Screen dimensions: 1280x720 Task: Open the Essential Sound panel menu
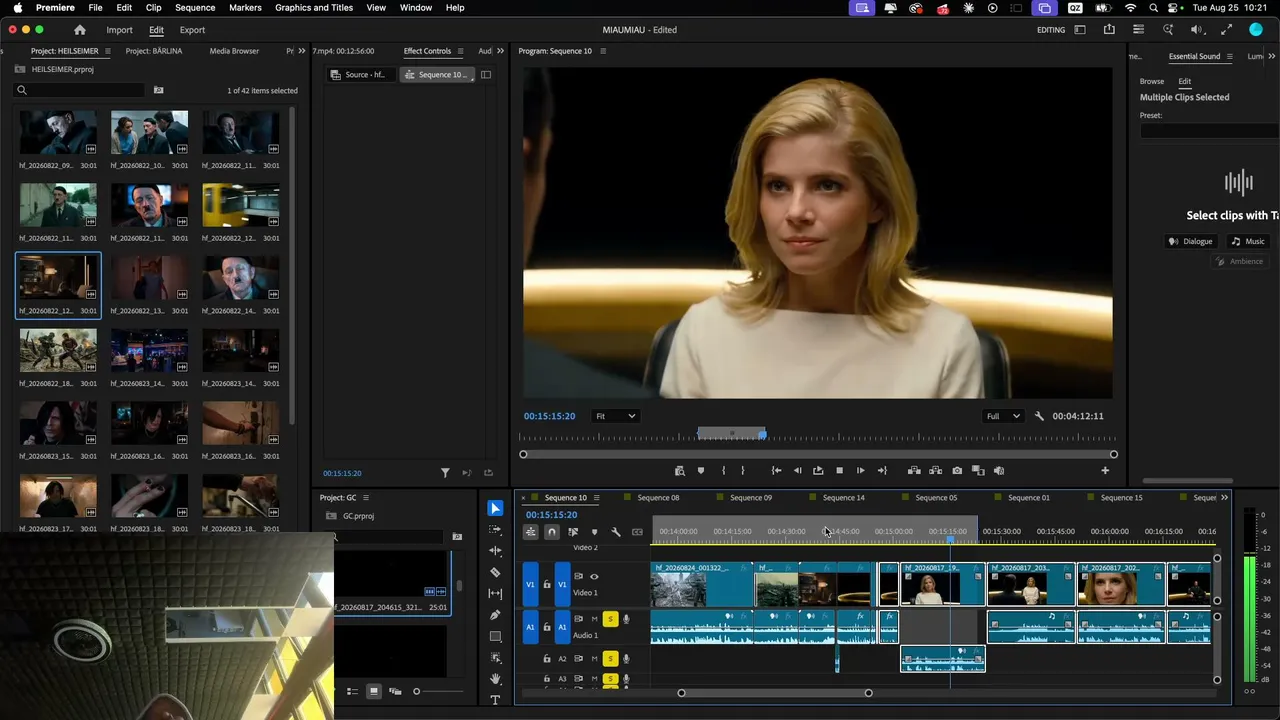[1229, 57]
